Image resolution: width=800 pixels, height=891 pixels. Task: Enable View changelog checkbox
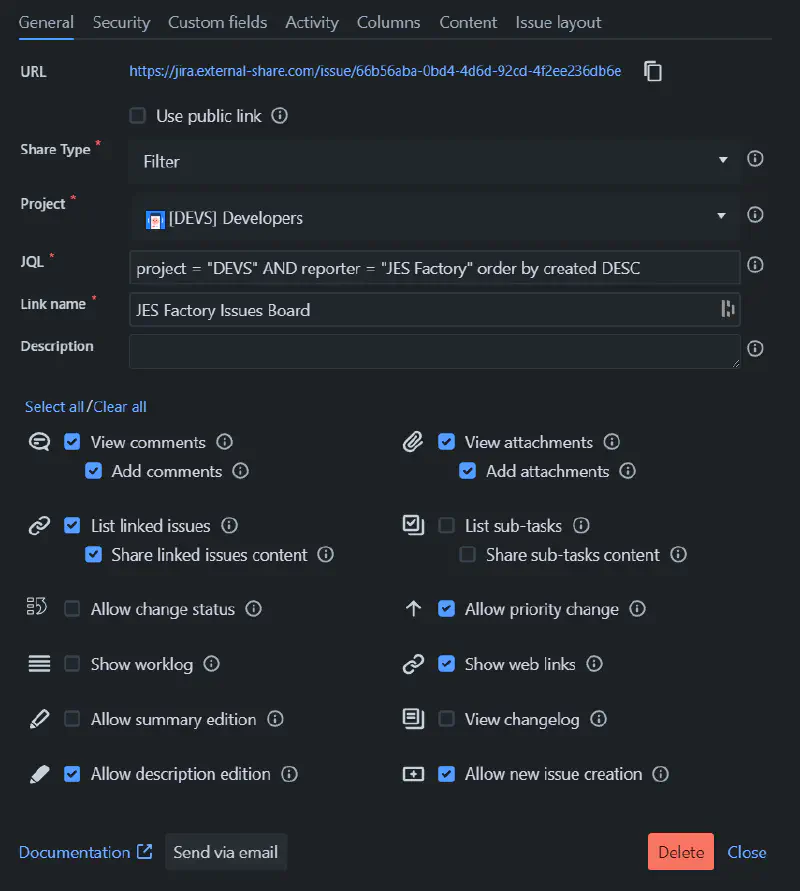point(447,719)
